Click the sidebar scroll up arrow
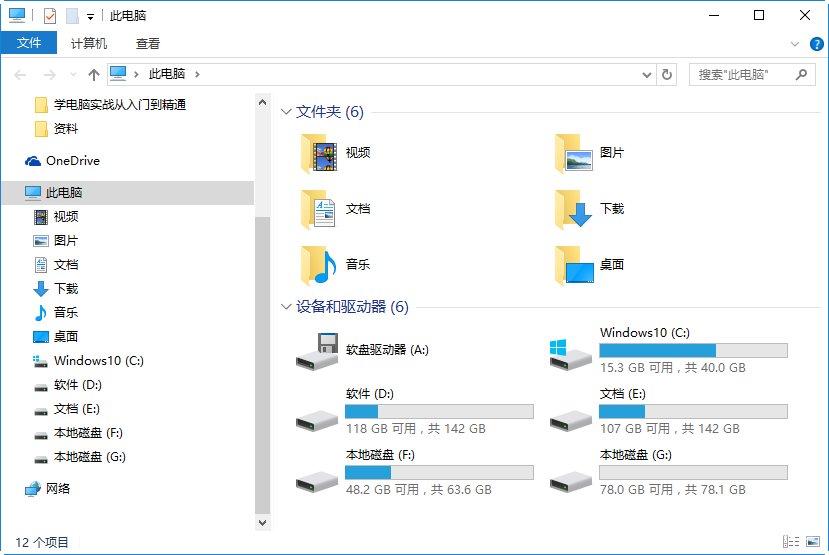 (x=262, y=103)
